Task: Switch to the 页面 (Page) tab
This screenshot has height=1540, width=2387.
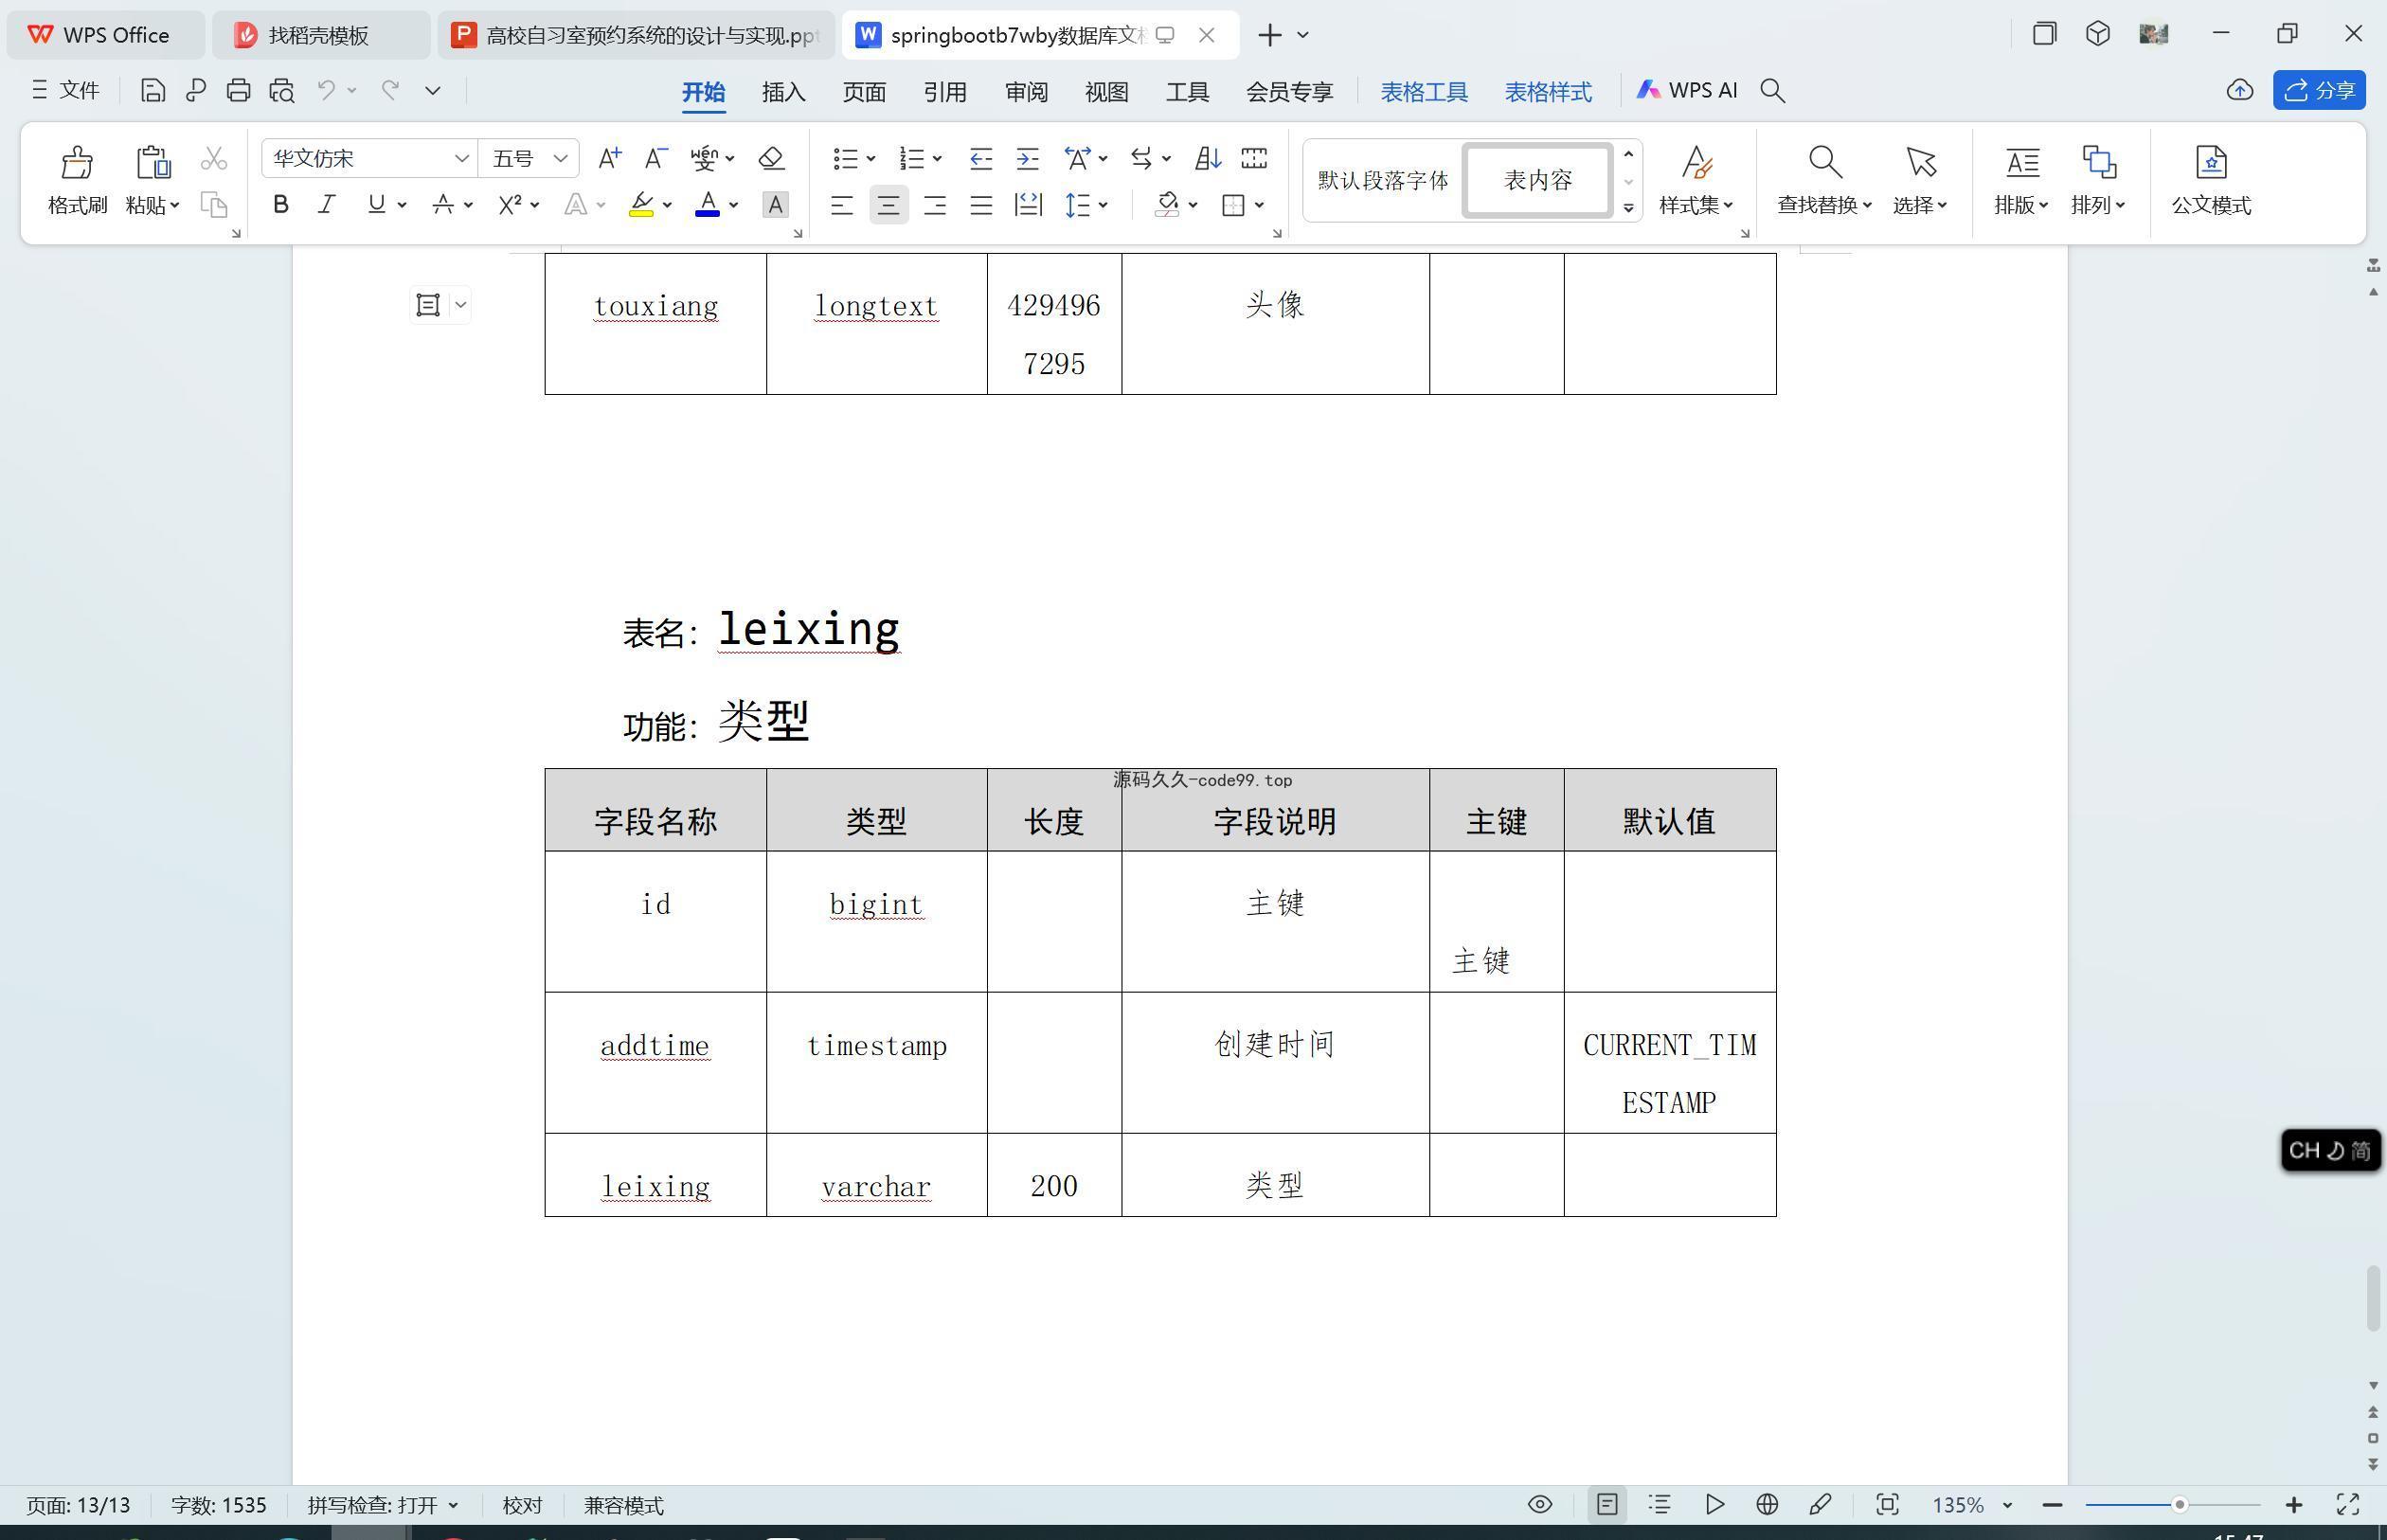Action: [x=864, y=92]
